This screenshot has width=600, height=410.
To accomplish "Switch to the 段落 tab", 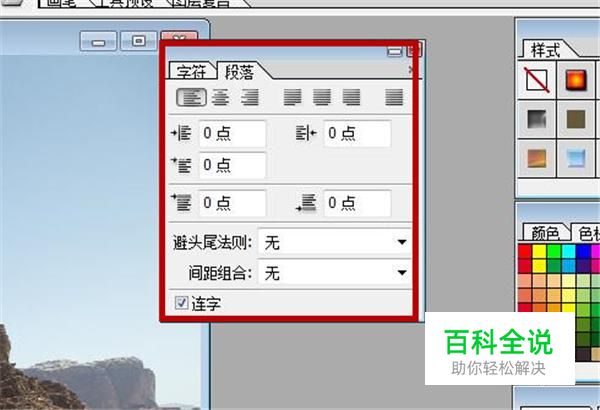I will point(240,71).
